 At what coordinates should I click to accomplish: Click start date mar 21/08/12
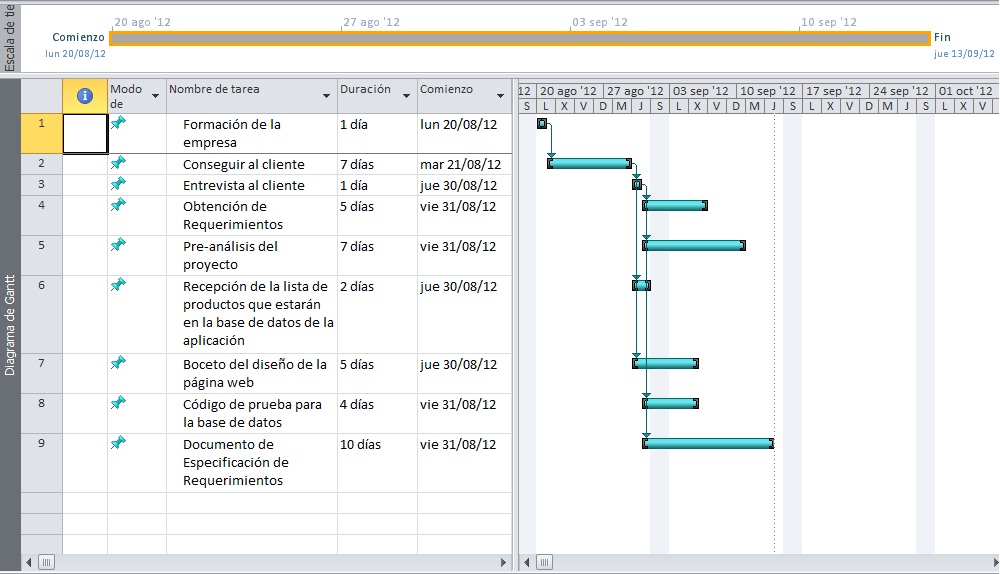point(460,165)
